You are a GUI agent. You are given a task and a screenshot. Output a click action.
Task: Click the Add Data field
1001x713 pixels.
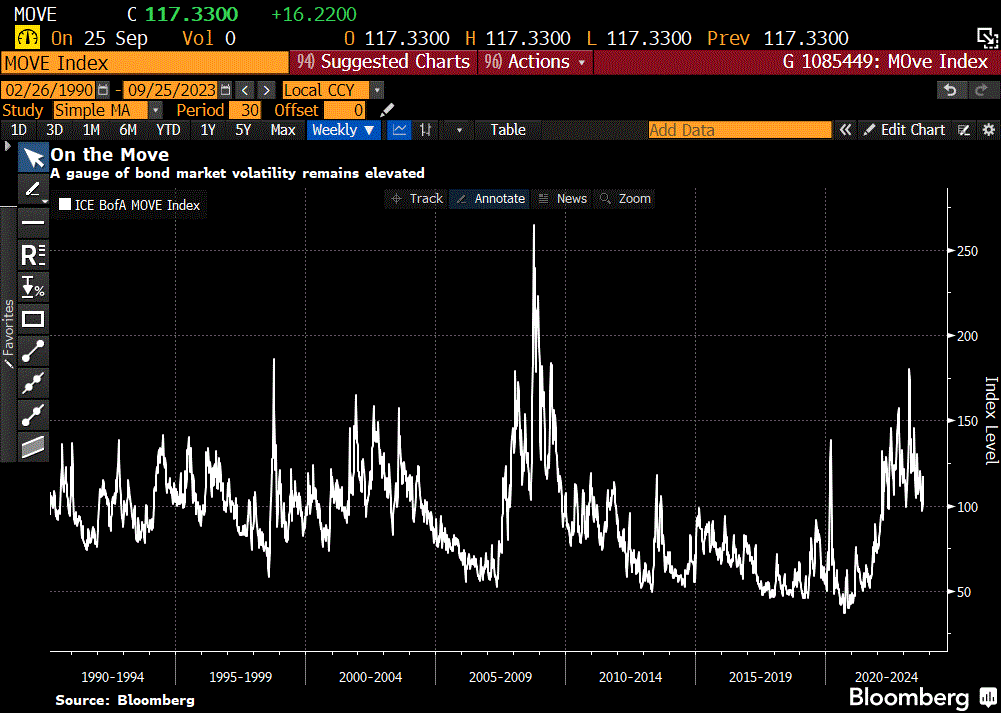740,130
